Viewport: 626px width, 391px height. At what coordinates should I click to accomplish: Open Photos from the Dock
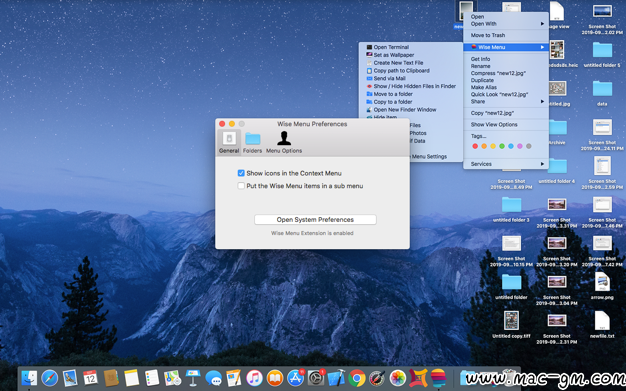point(398,378)
